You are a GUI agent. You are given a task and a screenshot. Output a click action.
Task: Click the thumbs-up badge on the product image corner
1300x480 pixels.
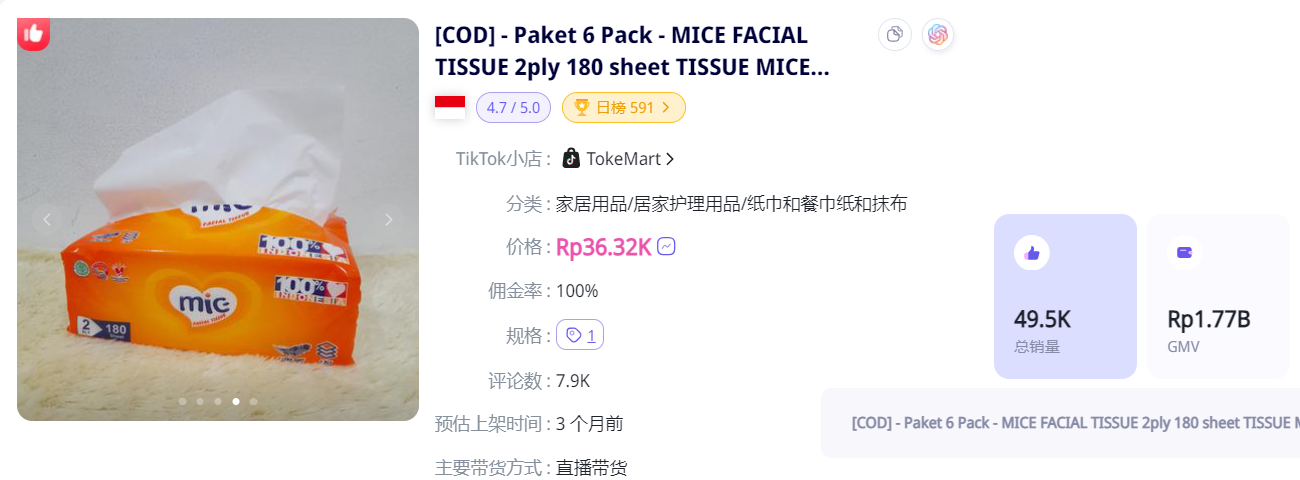click(x=33, y=34)
